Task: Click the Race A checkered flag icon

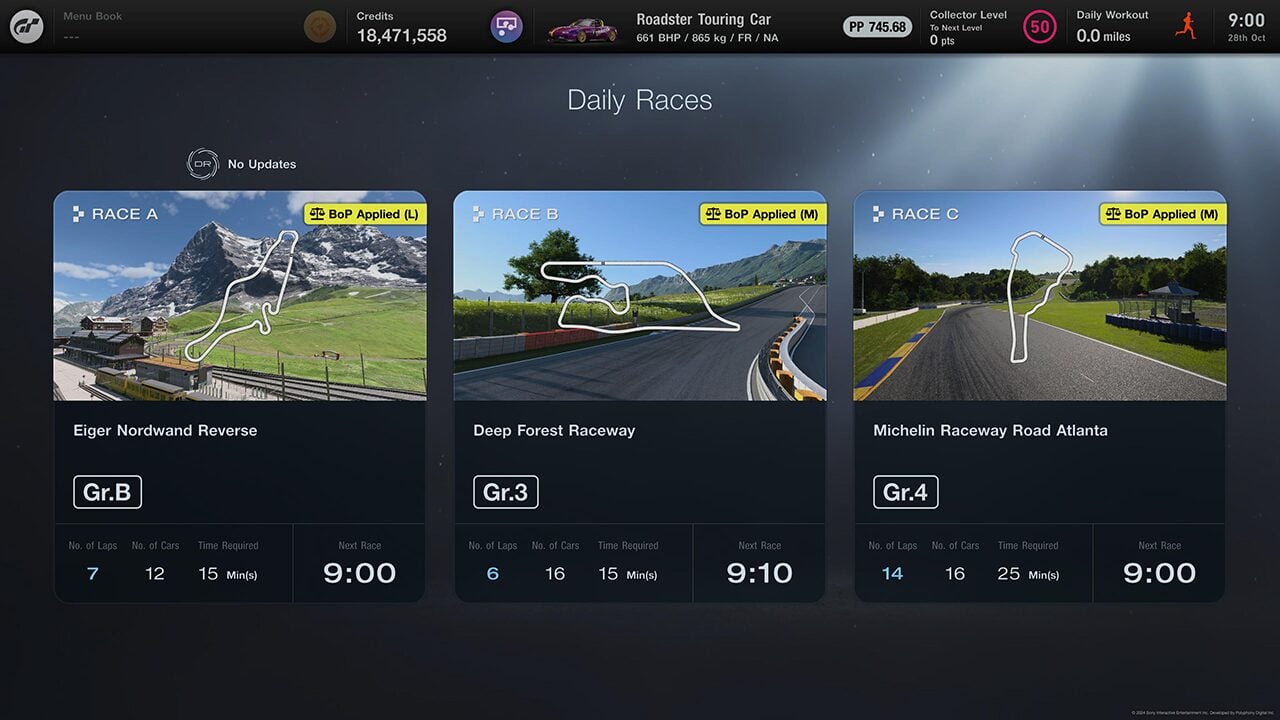Action: click(x=79, y=214)
